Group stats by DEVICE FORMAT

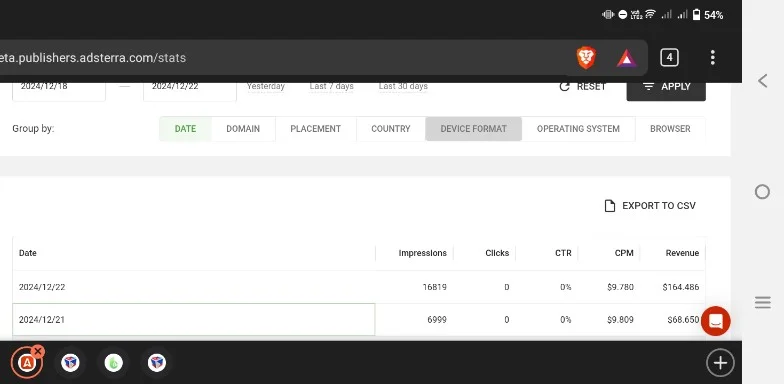coord(474,128)
